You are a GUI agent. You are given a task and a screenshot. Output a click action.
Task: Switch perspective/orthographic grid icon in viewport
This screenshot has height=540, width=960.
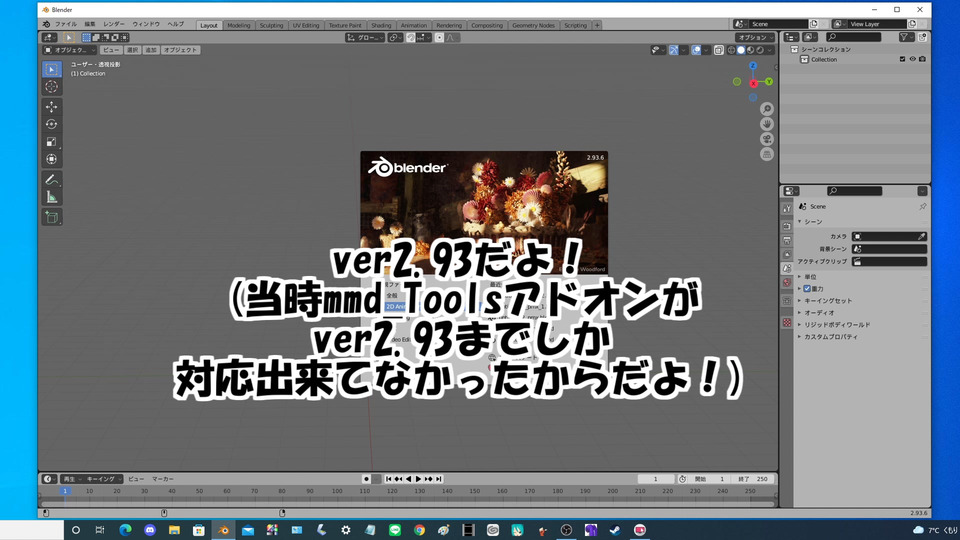[767, 154]
